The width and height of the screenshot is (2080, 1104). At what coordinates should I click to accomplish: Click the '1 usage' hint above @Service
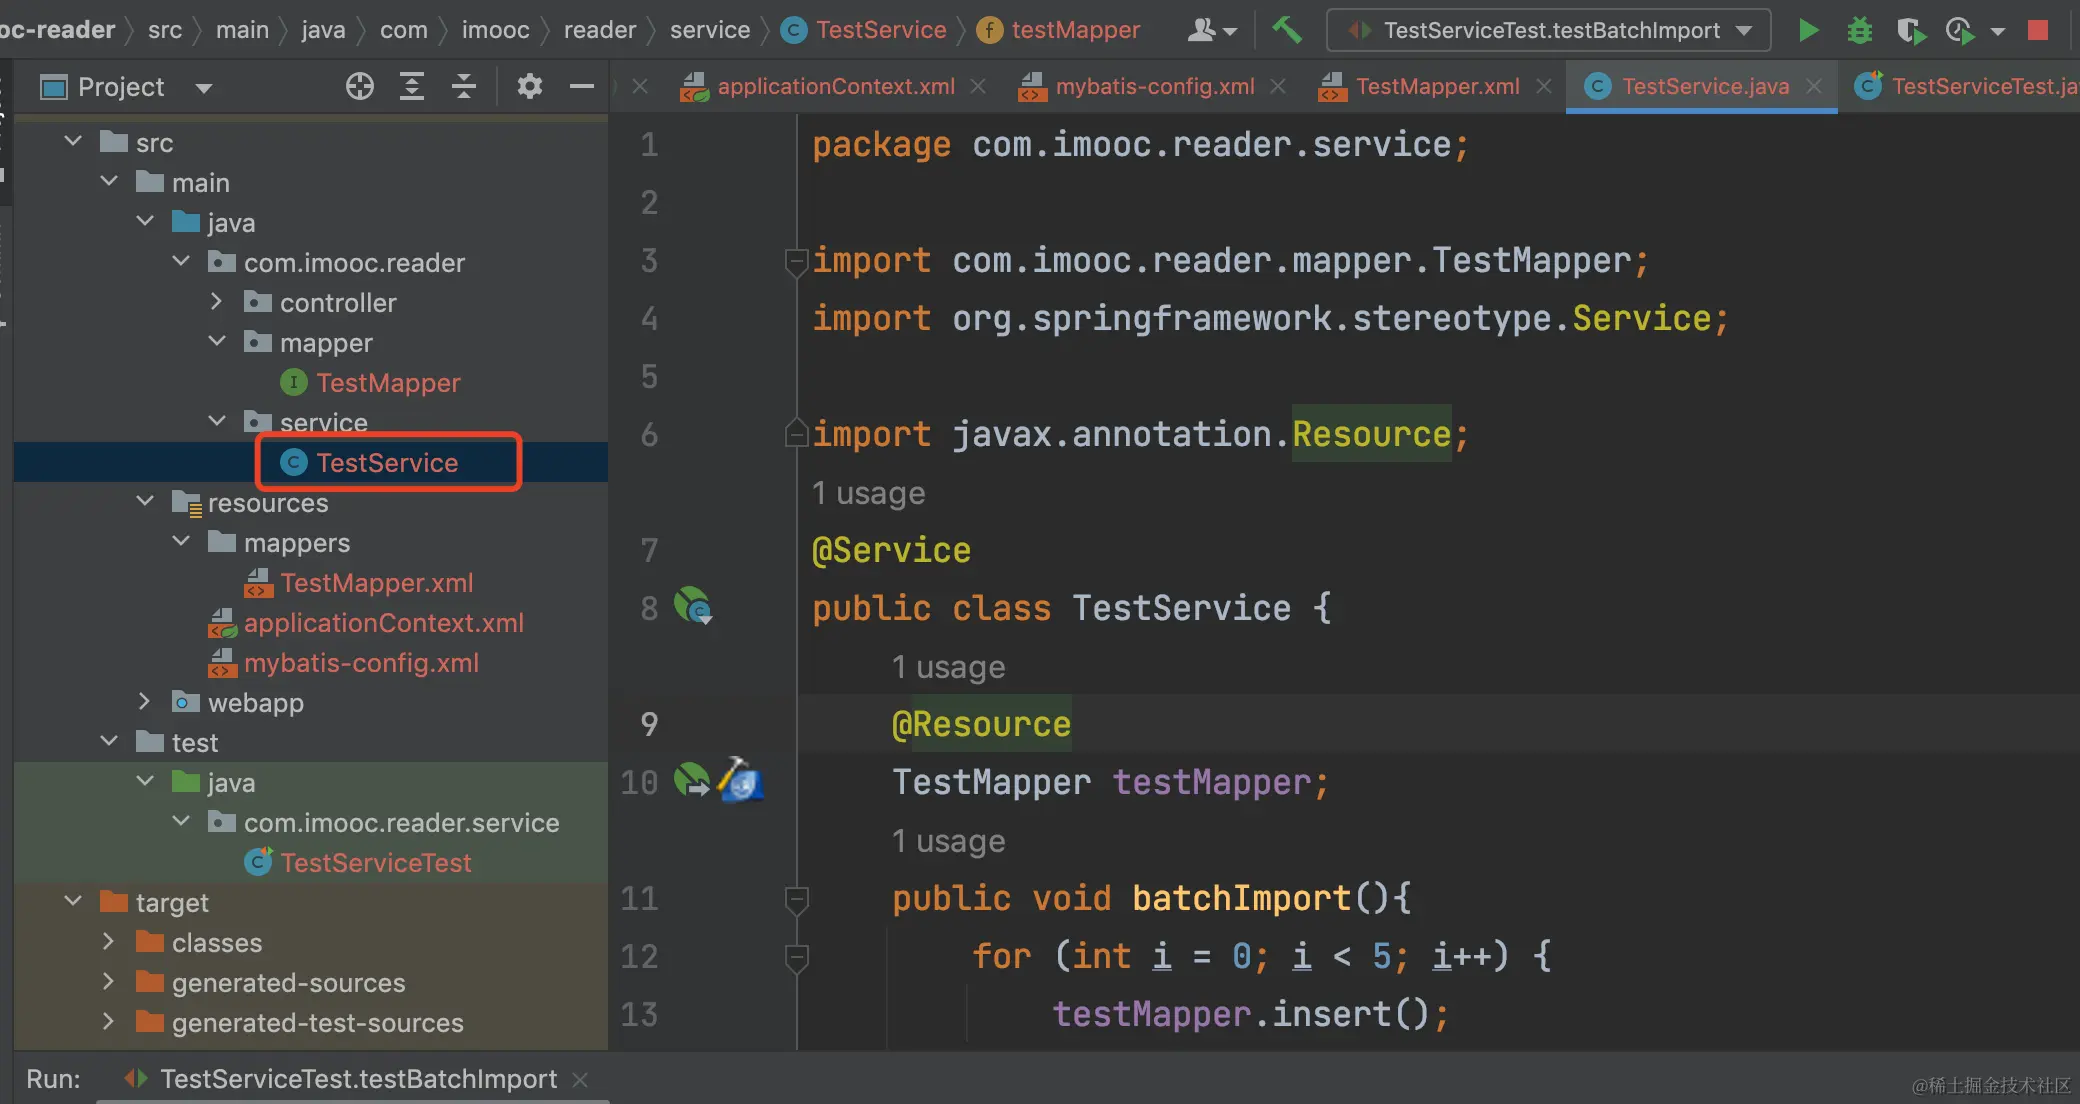point(868,493)
